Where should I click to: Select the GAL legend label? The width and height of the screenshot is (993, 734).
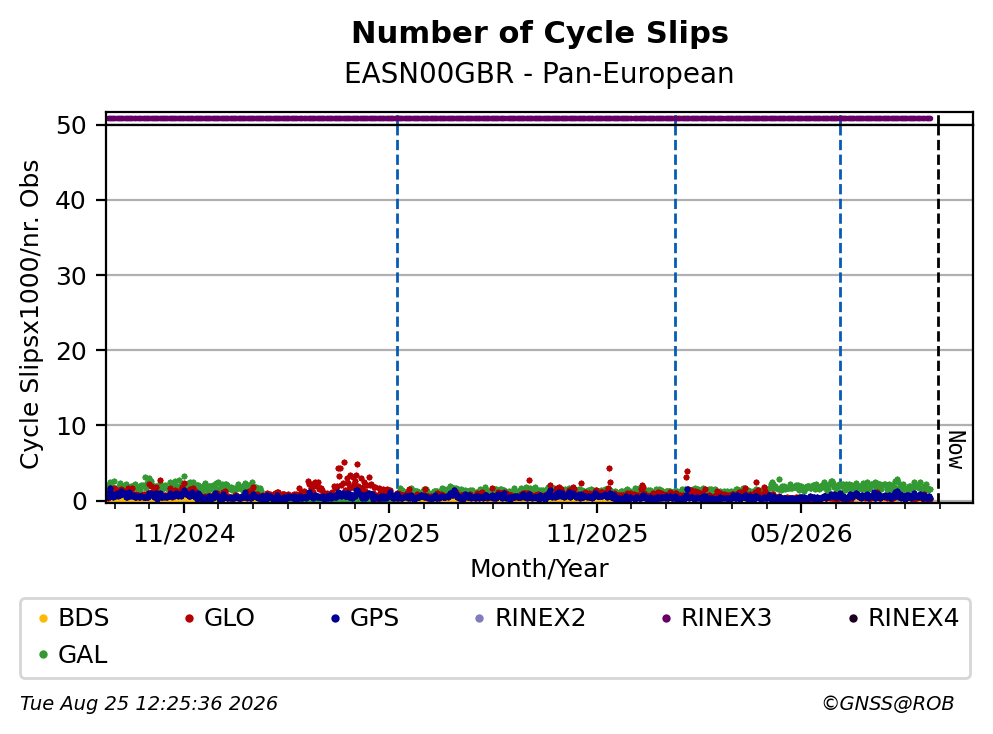point(83,655)
